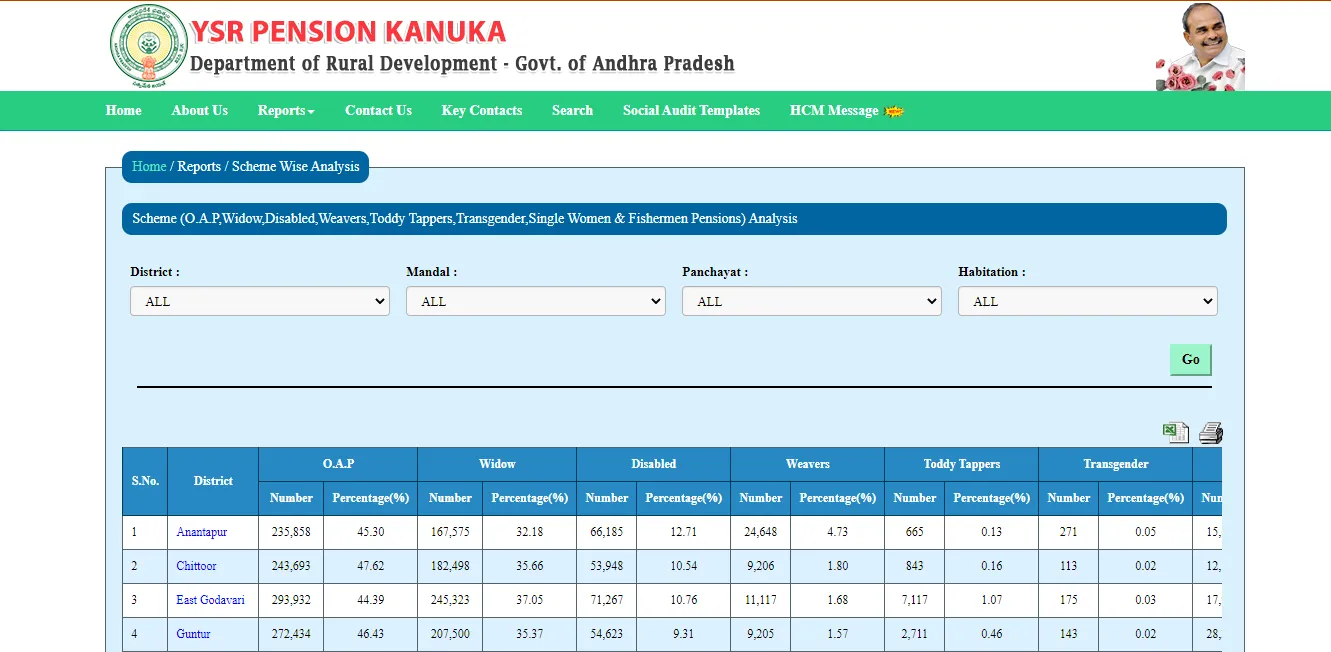
Task: Click East Godavari O.A.P number 293,932
Action: [x=291, y=600]
